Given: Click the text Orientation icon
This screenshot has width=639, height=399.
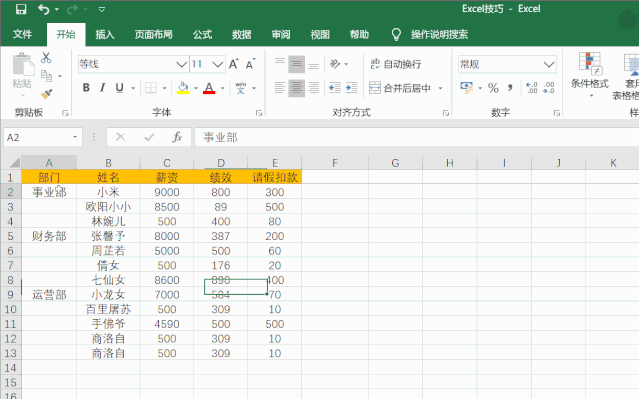Looking at the screenshot, I should point(335,64).
